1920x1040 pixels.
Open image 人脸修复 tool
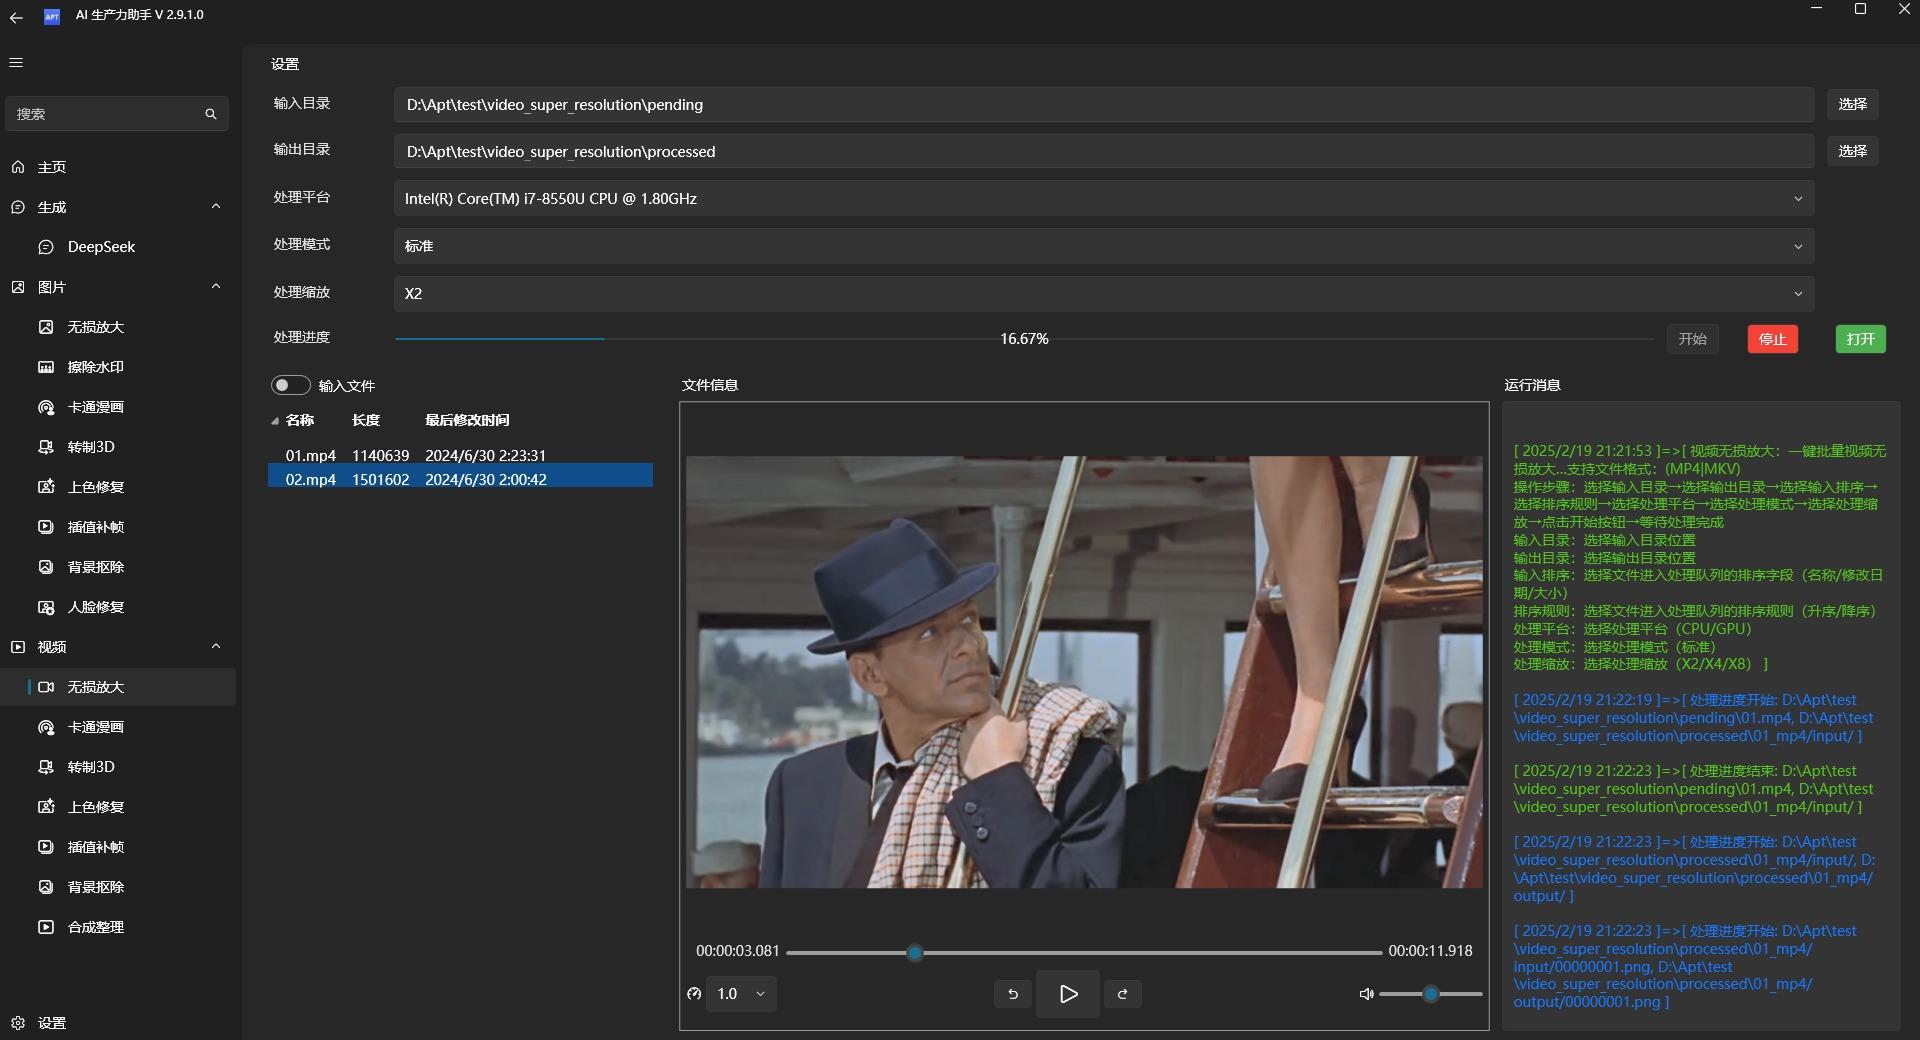click(118, 607)
